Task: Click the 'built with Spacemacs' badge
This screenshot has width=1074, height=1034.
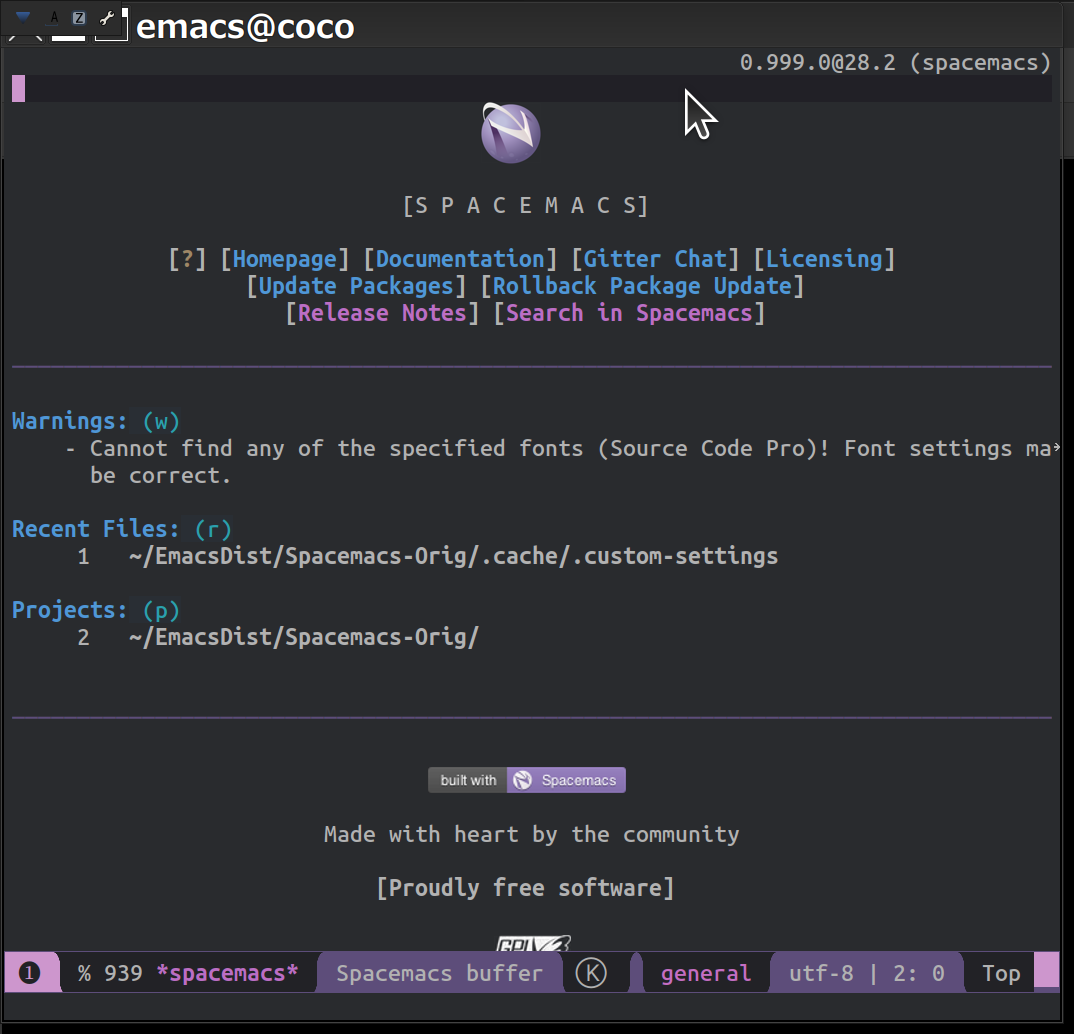Action: coord(527,780)
